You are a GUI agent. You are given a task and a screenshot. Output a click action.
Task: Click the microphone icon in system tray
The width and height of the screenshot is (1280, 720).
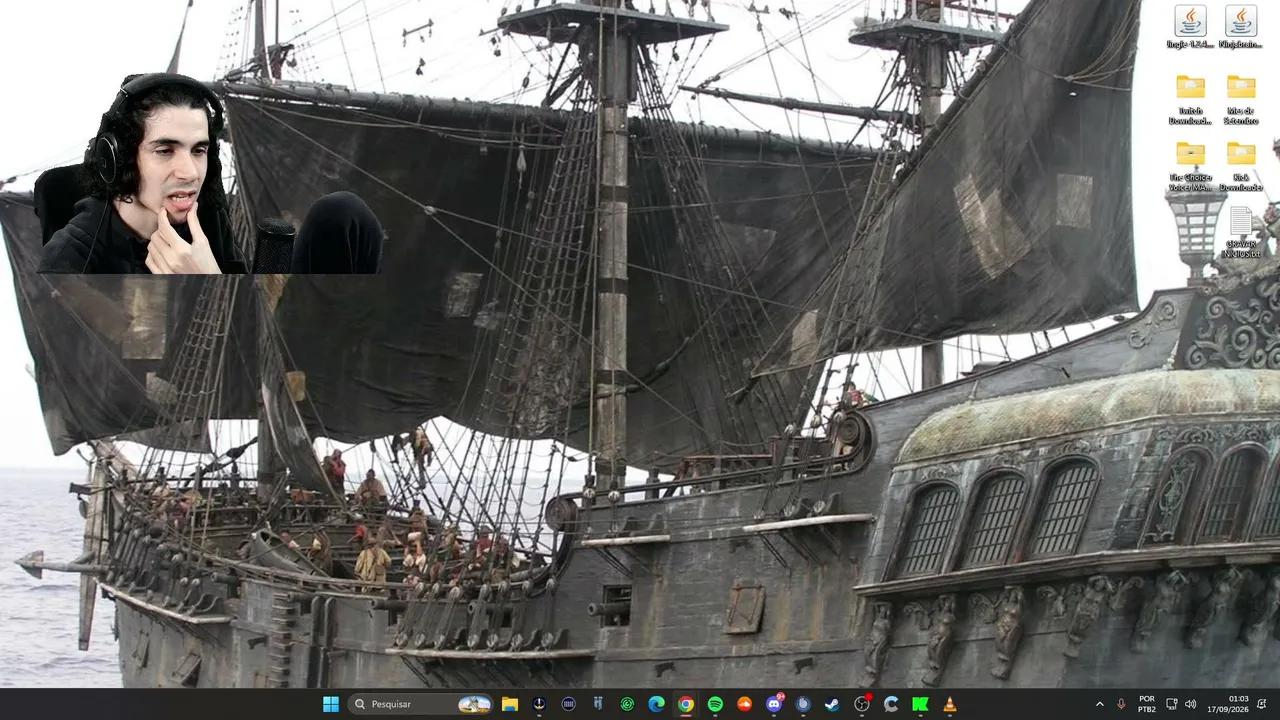[1121, 704]
